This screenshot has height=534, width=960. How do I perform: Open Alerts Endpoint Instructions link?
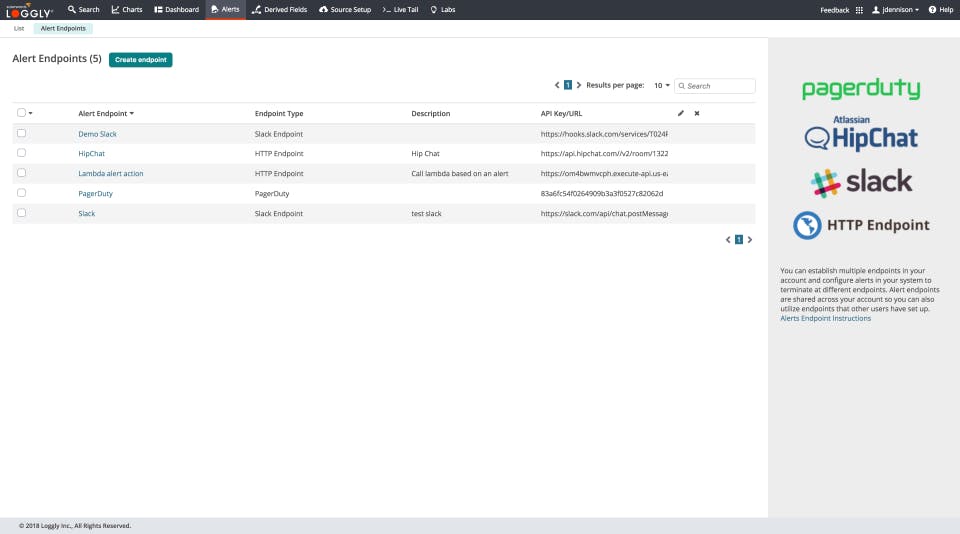pyautogui.click(x=825, y=318)
